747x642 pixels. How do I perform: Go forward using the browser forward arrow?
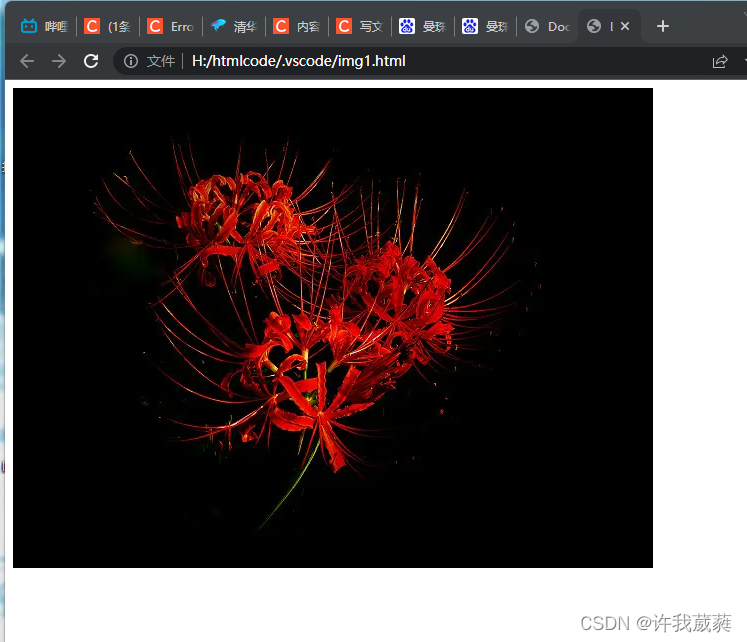[59, 61]
